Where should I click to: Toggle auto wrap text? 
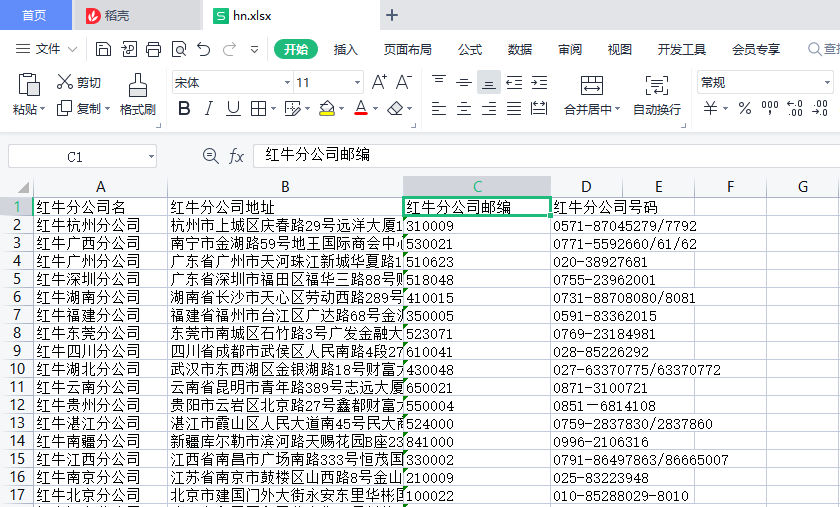pyautogui.click(x=657, y=94)
